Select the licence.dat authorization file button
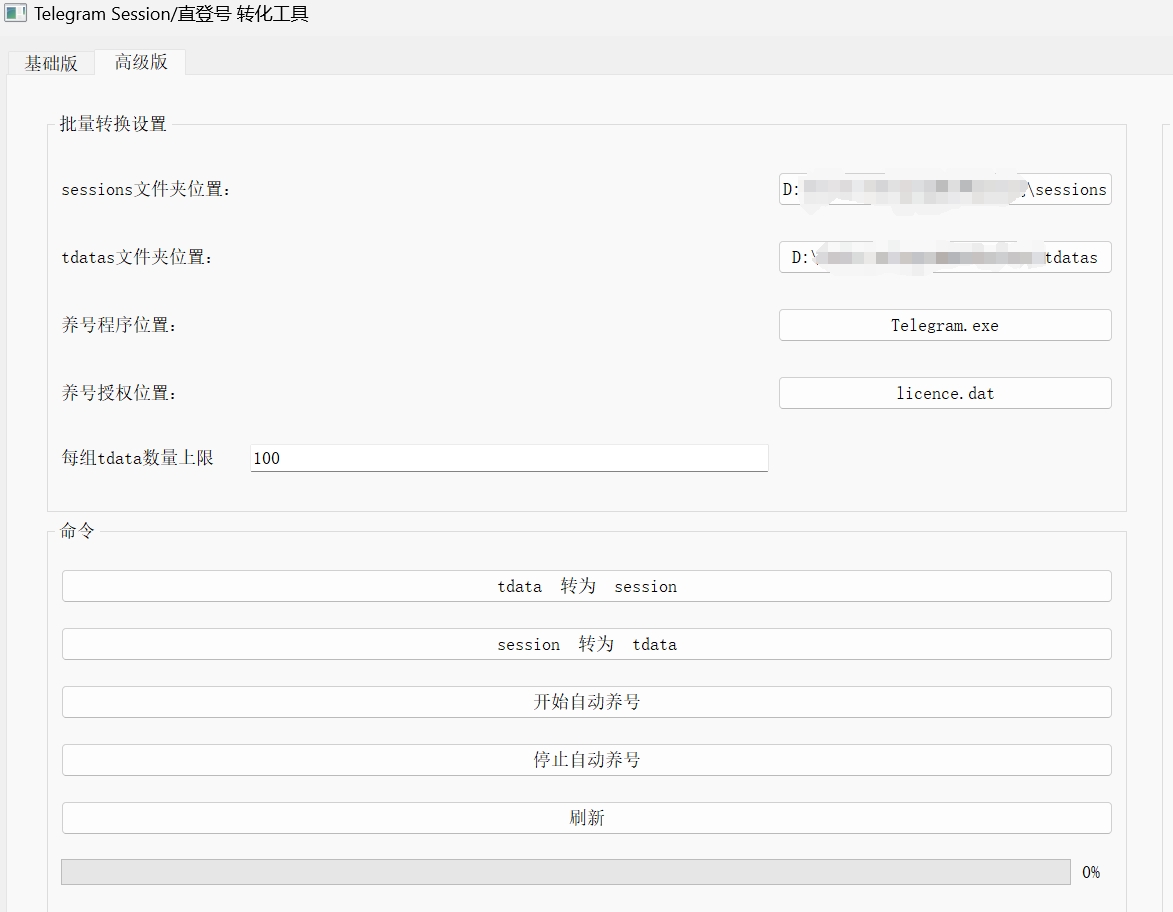1173x912 pixels. click(944, 393)
